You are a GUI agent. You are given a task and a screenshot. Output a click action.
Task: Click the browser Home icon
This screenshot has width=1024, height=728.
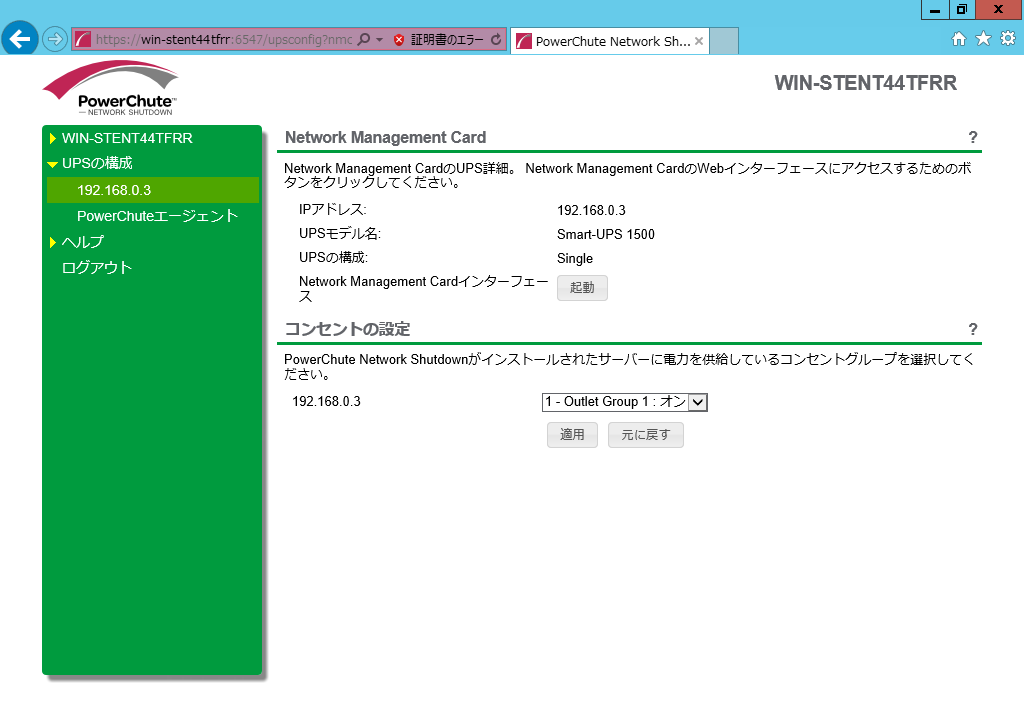click(x=958, y=38)
